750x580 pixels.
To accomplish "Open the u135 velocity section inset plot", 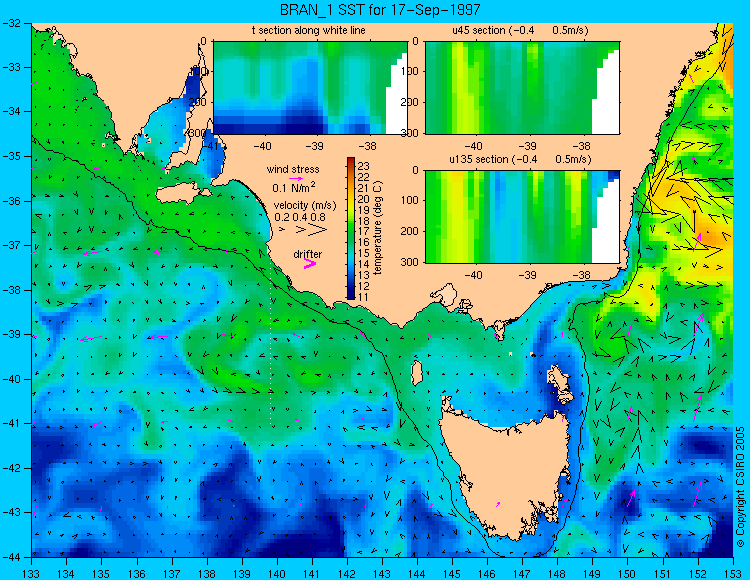I will pos(522,217).
